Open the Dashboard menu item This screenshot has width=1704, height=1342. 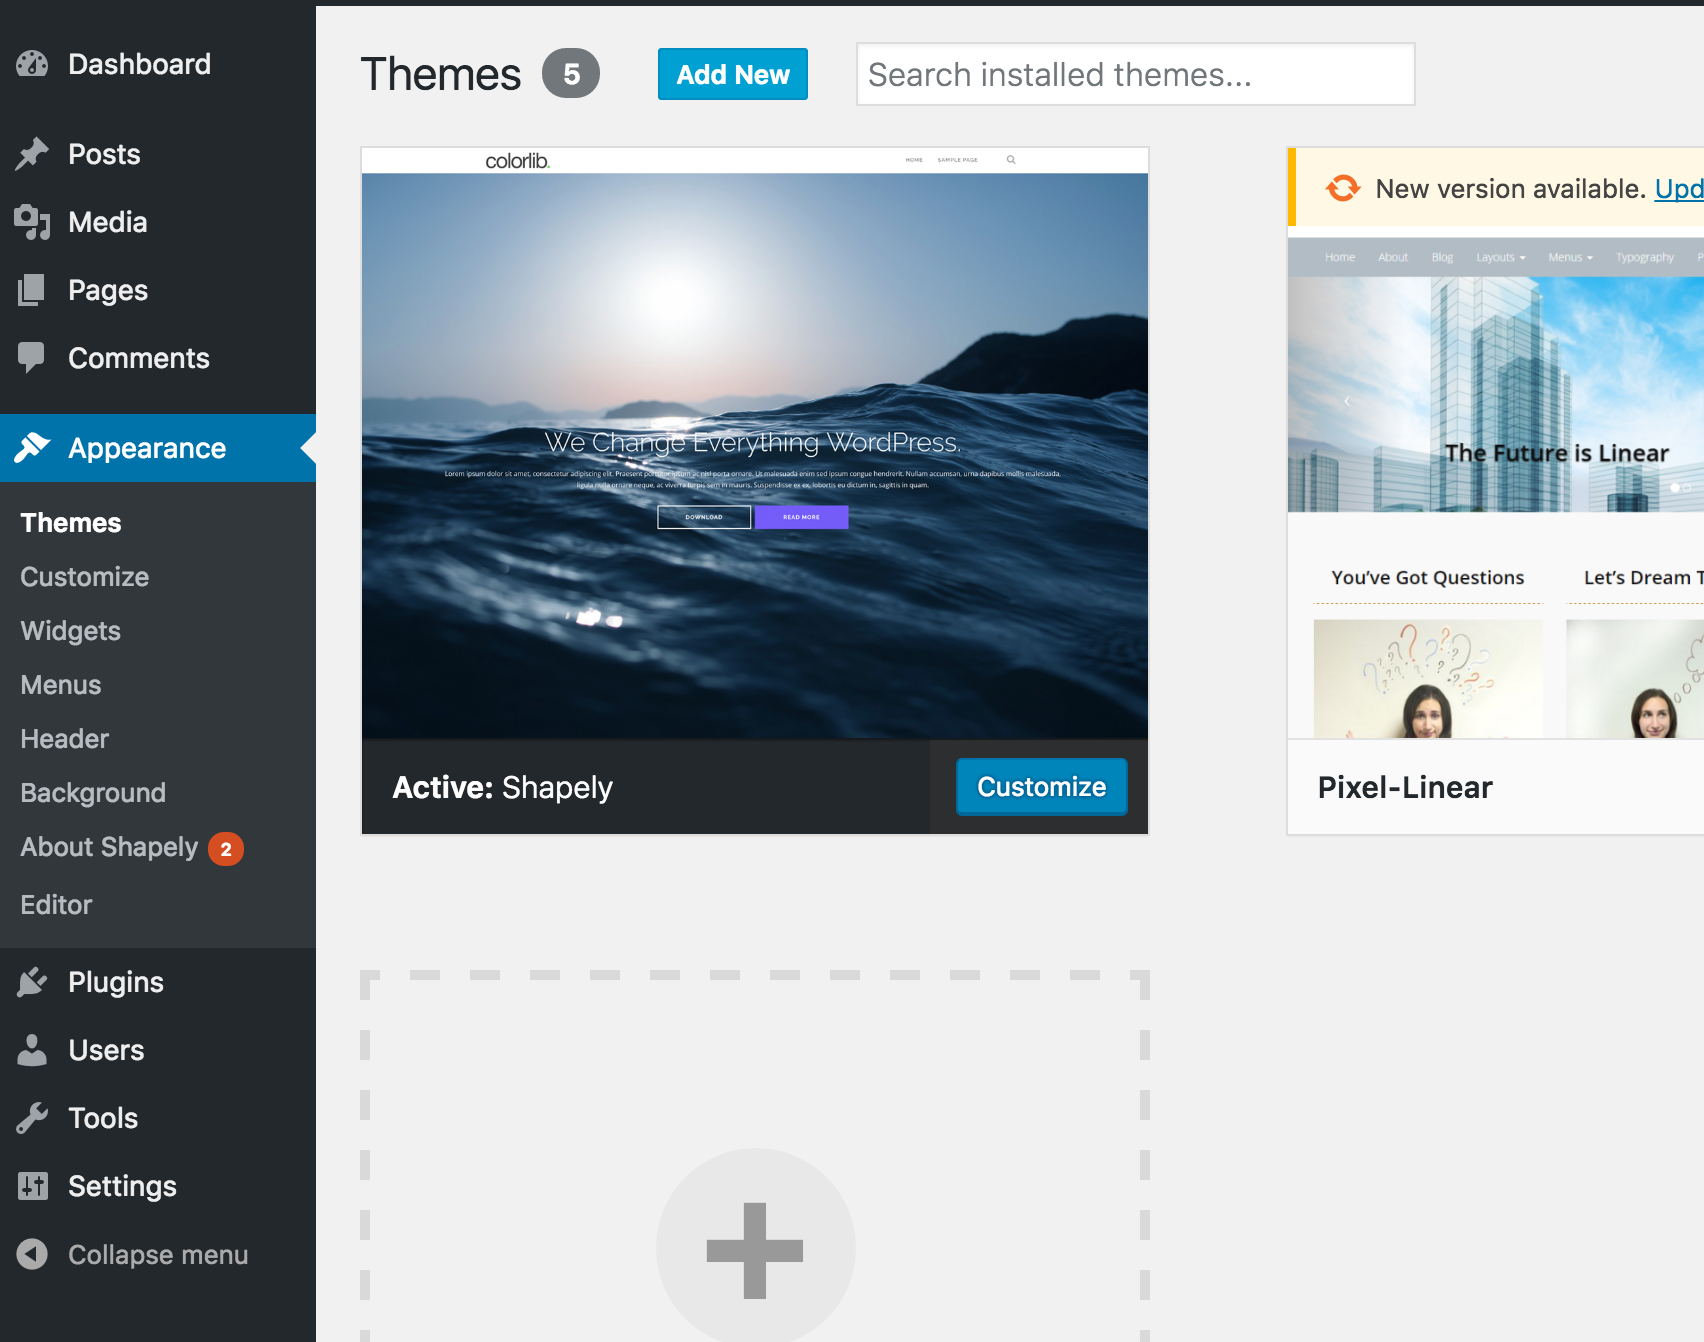click(139, 64)
